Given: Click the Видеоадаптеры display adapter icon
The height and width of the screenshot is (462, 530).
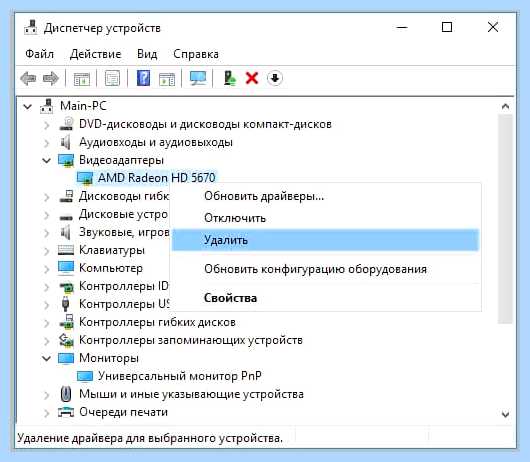Looking at the screenshot, I should point(66,160).
